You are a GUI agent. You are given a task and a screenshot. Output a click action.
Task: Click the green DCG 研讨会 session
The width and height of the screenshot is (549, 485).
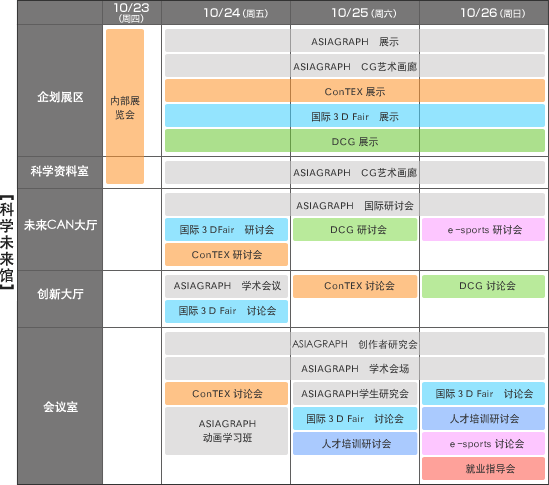point(355,230)
